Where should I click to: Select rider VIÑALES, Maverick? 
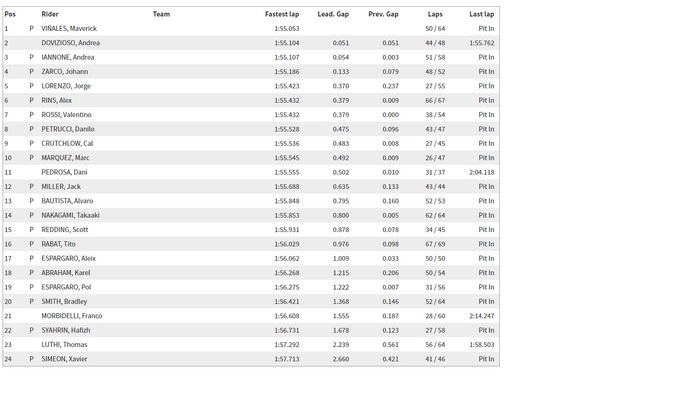pyautogui.click(x=69, y=28)
